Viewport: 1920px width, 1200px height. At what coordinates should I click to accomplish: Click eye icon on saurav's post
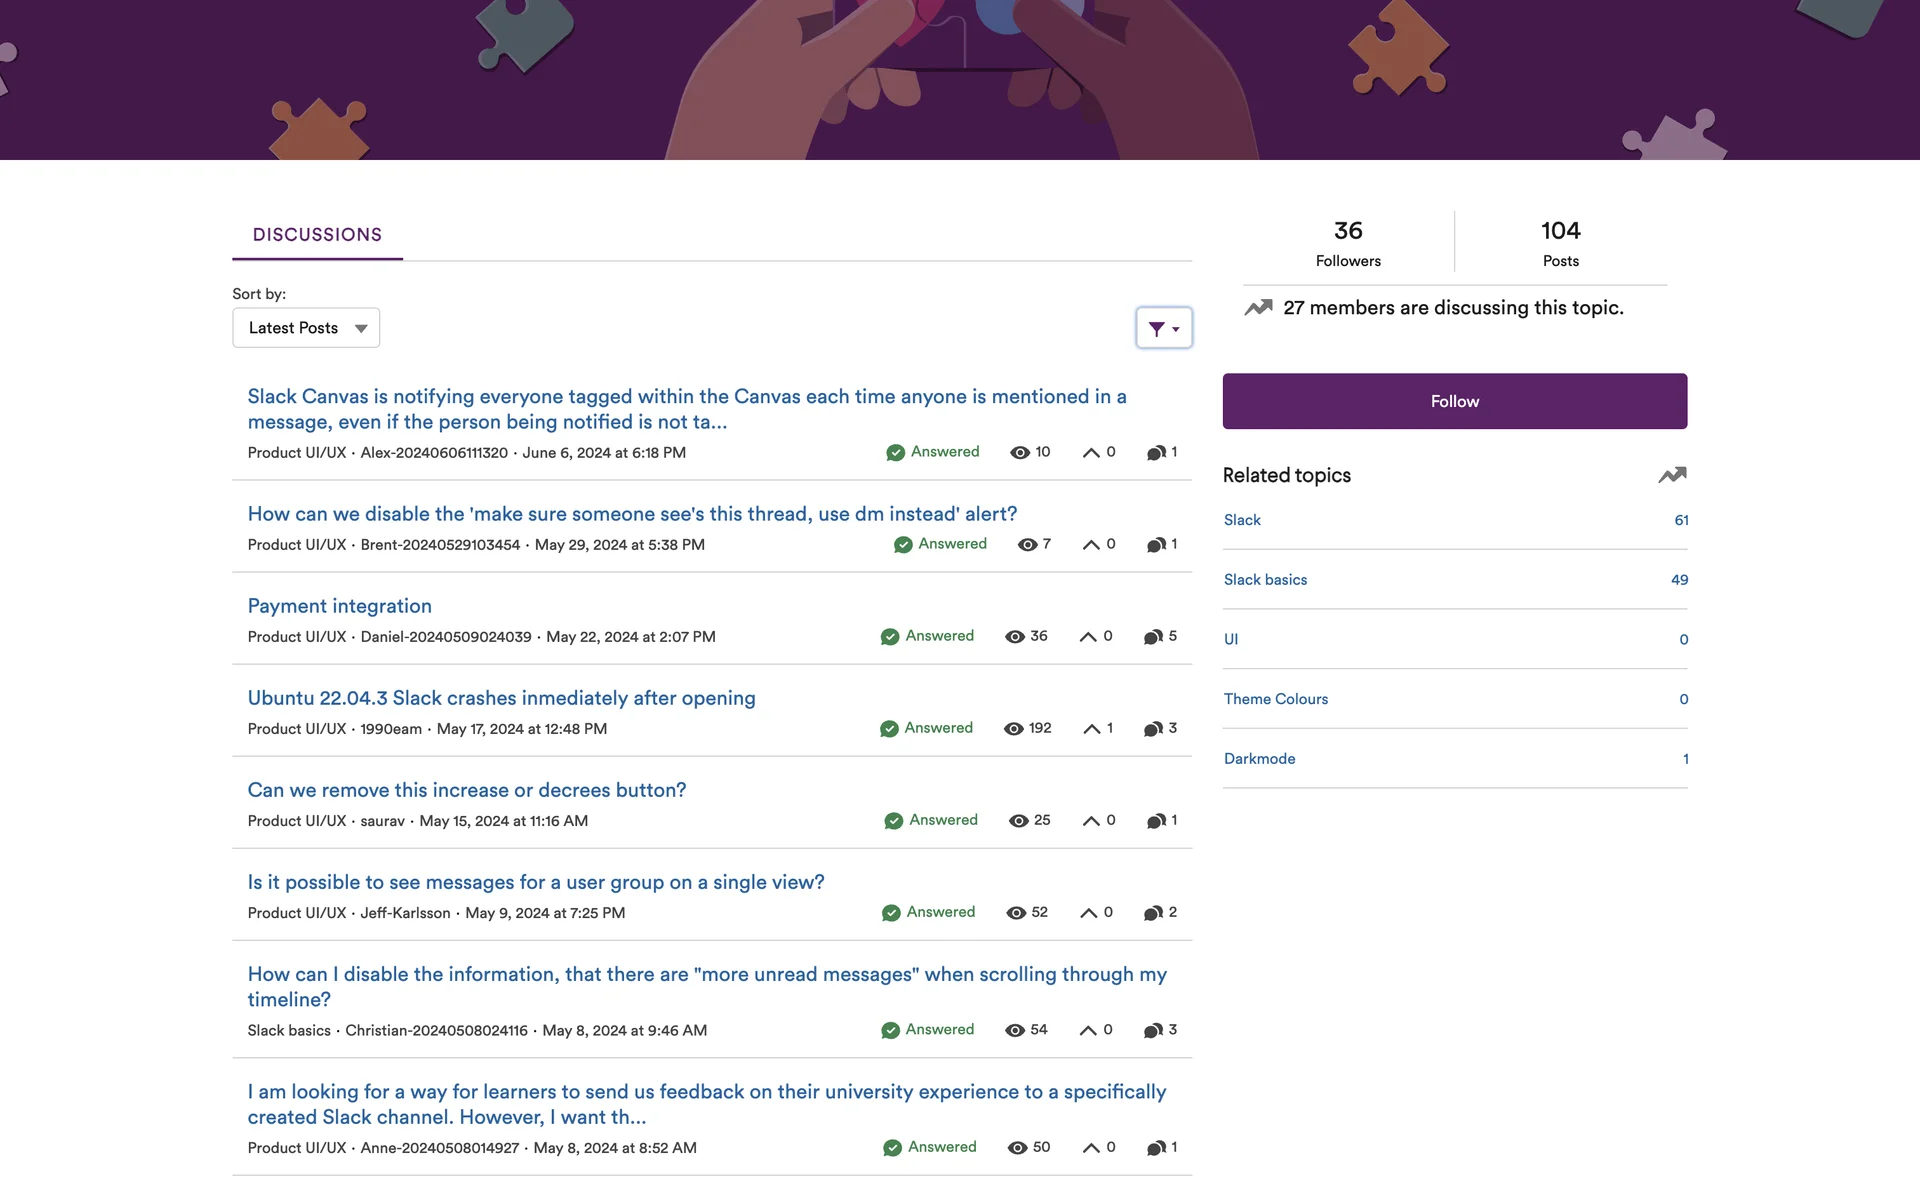coord(1018,821)
